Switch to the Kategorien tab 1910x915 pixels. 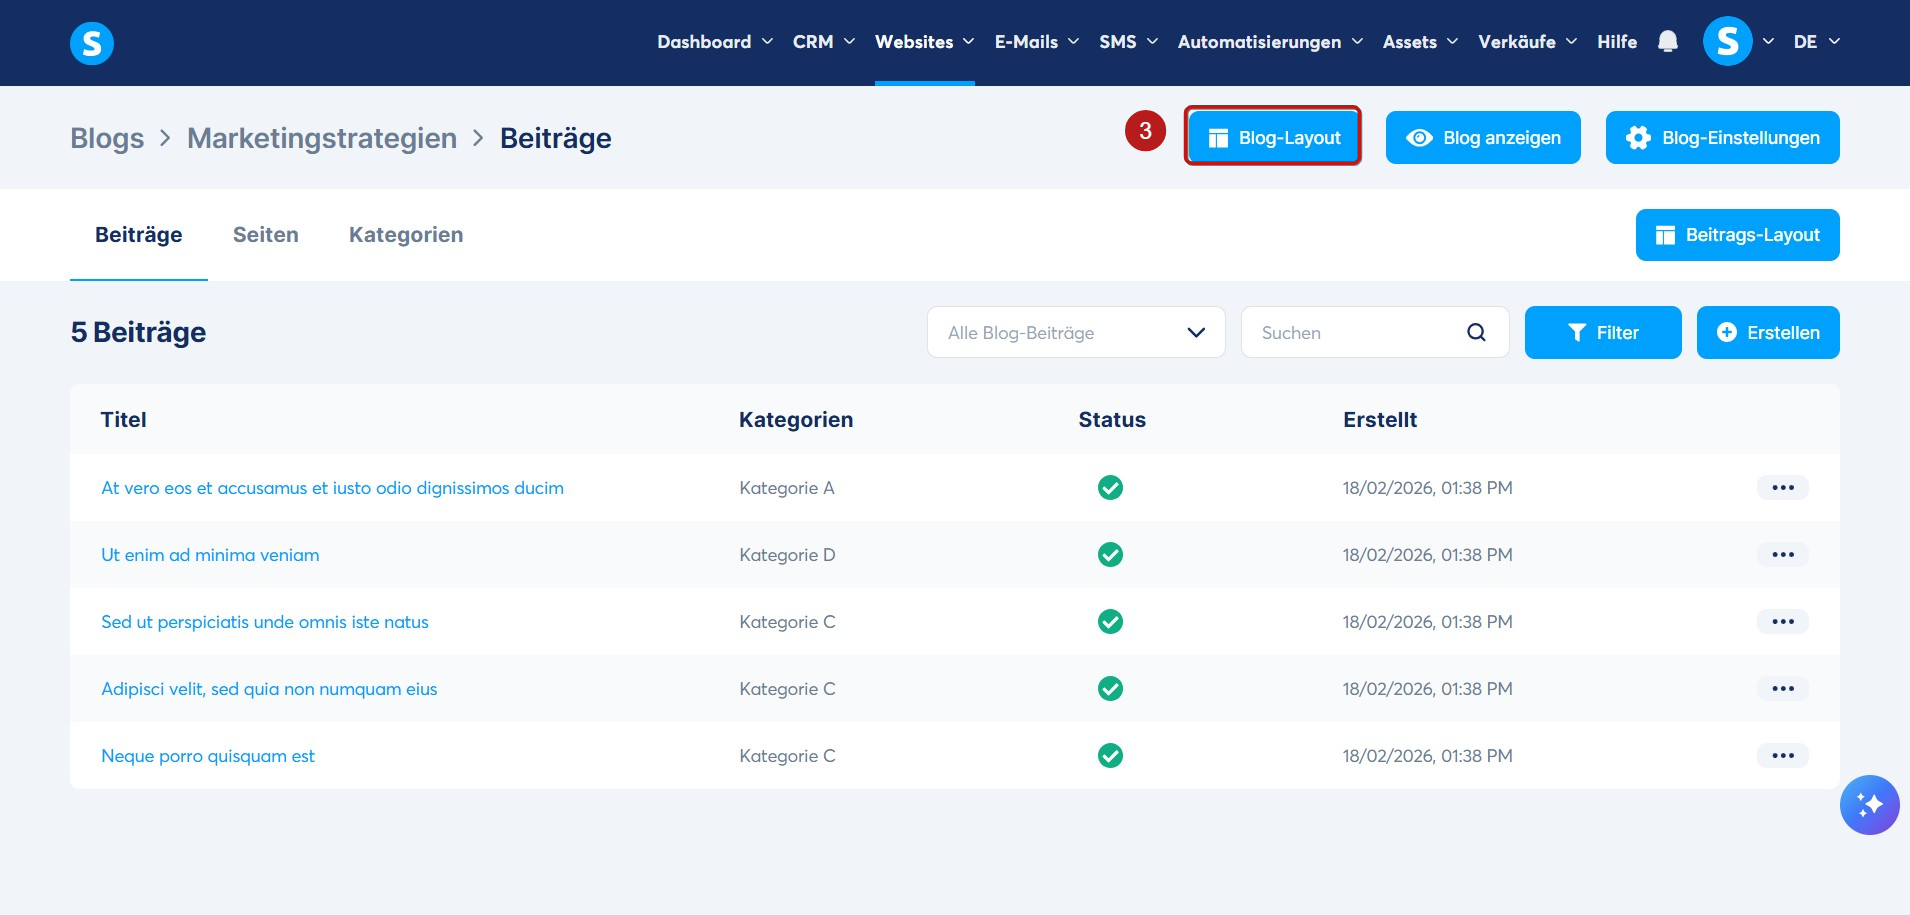[x=406, y=235]
